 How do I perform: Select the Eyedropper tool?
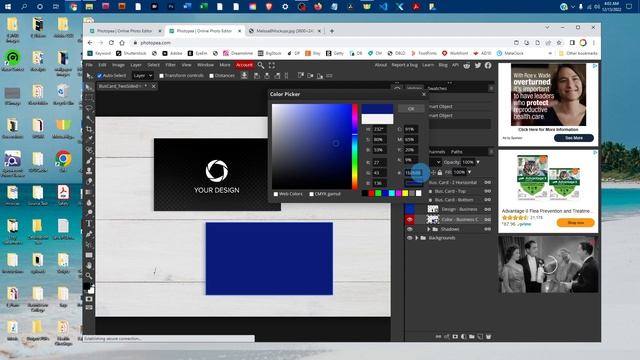point(89,140)
